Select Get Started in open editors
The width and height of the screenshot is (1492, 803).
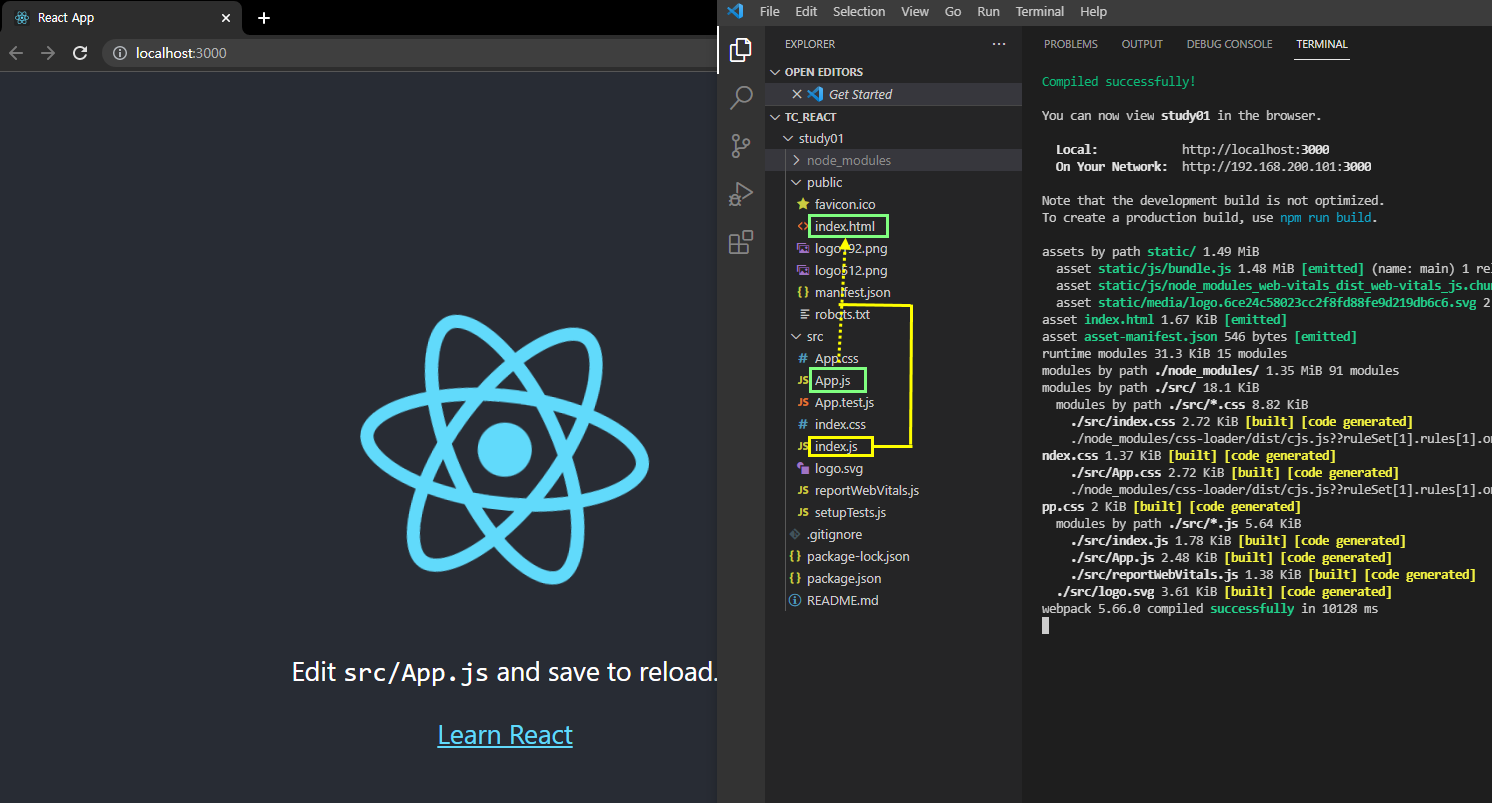point(894,94)
